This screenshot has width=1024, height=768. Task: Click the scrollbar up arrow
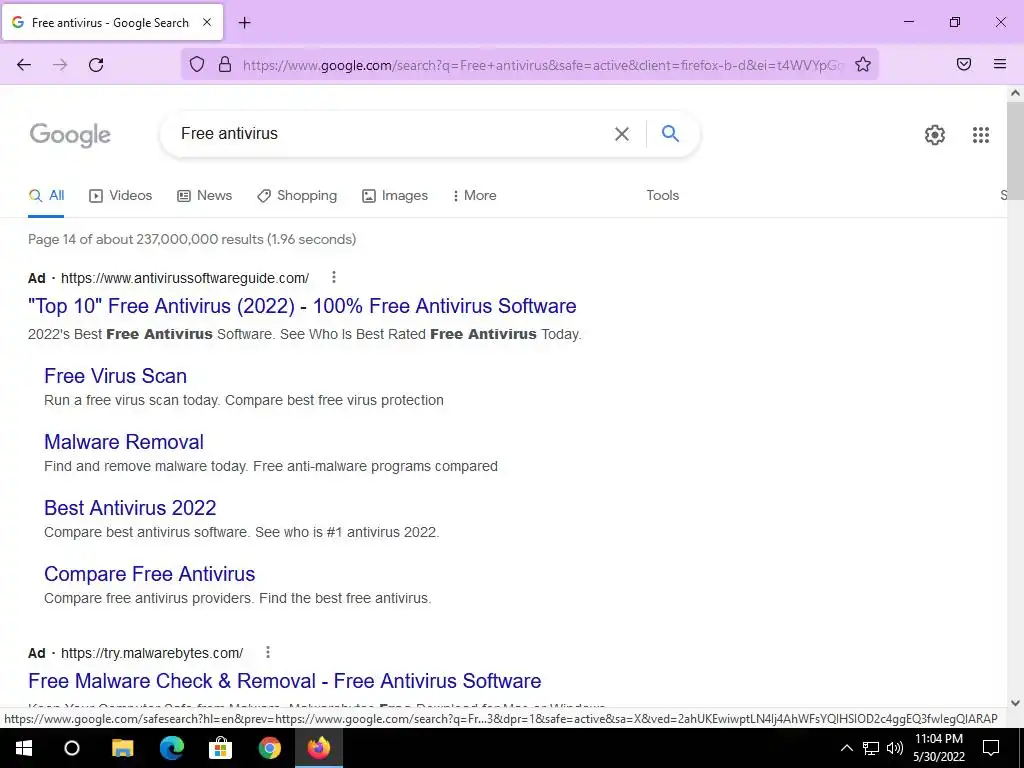[x=1015, y=93]
